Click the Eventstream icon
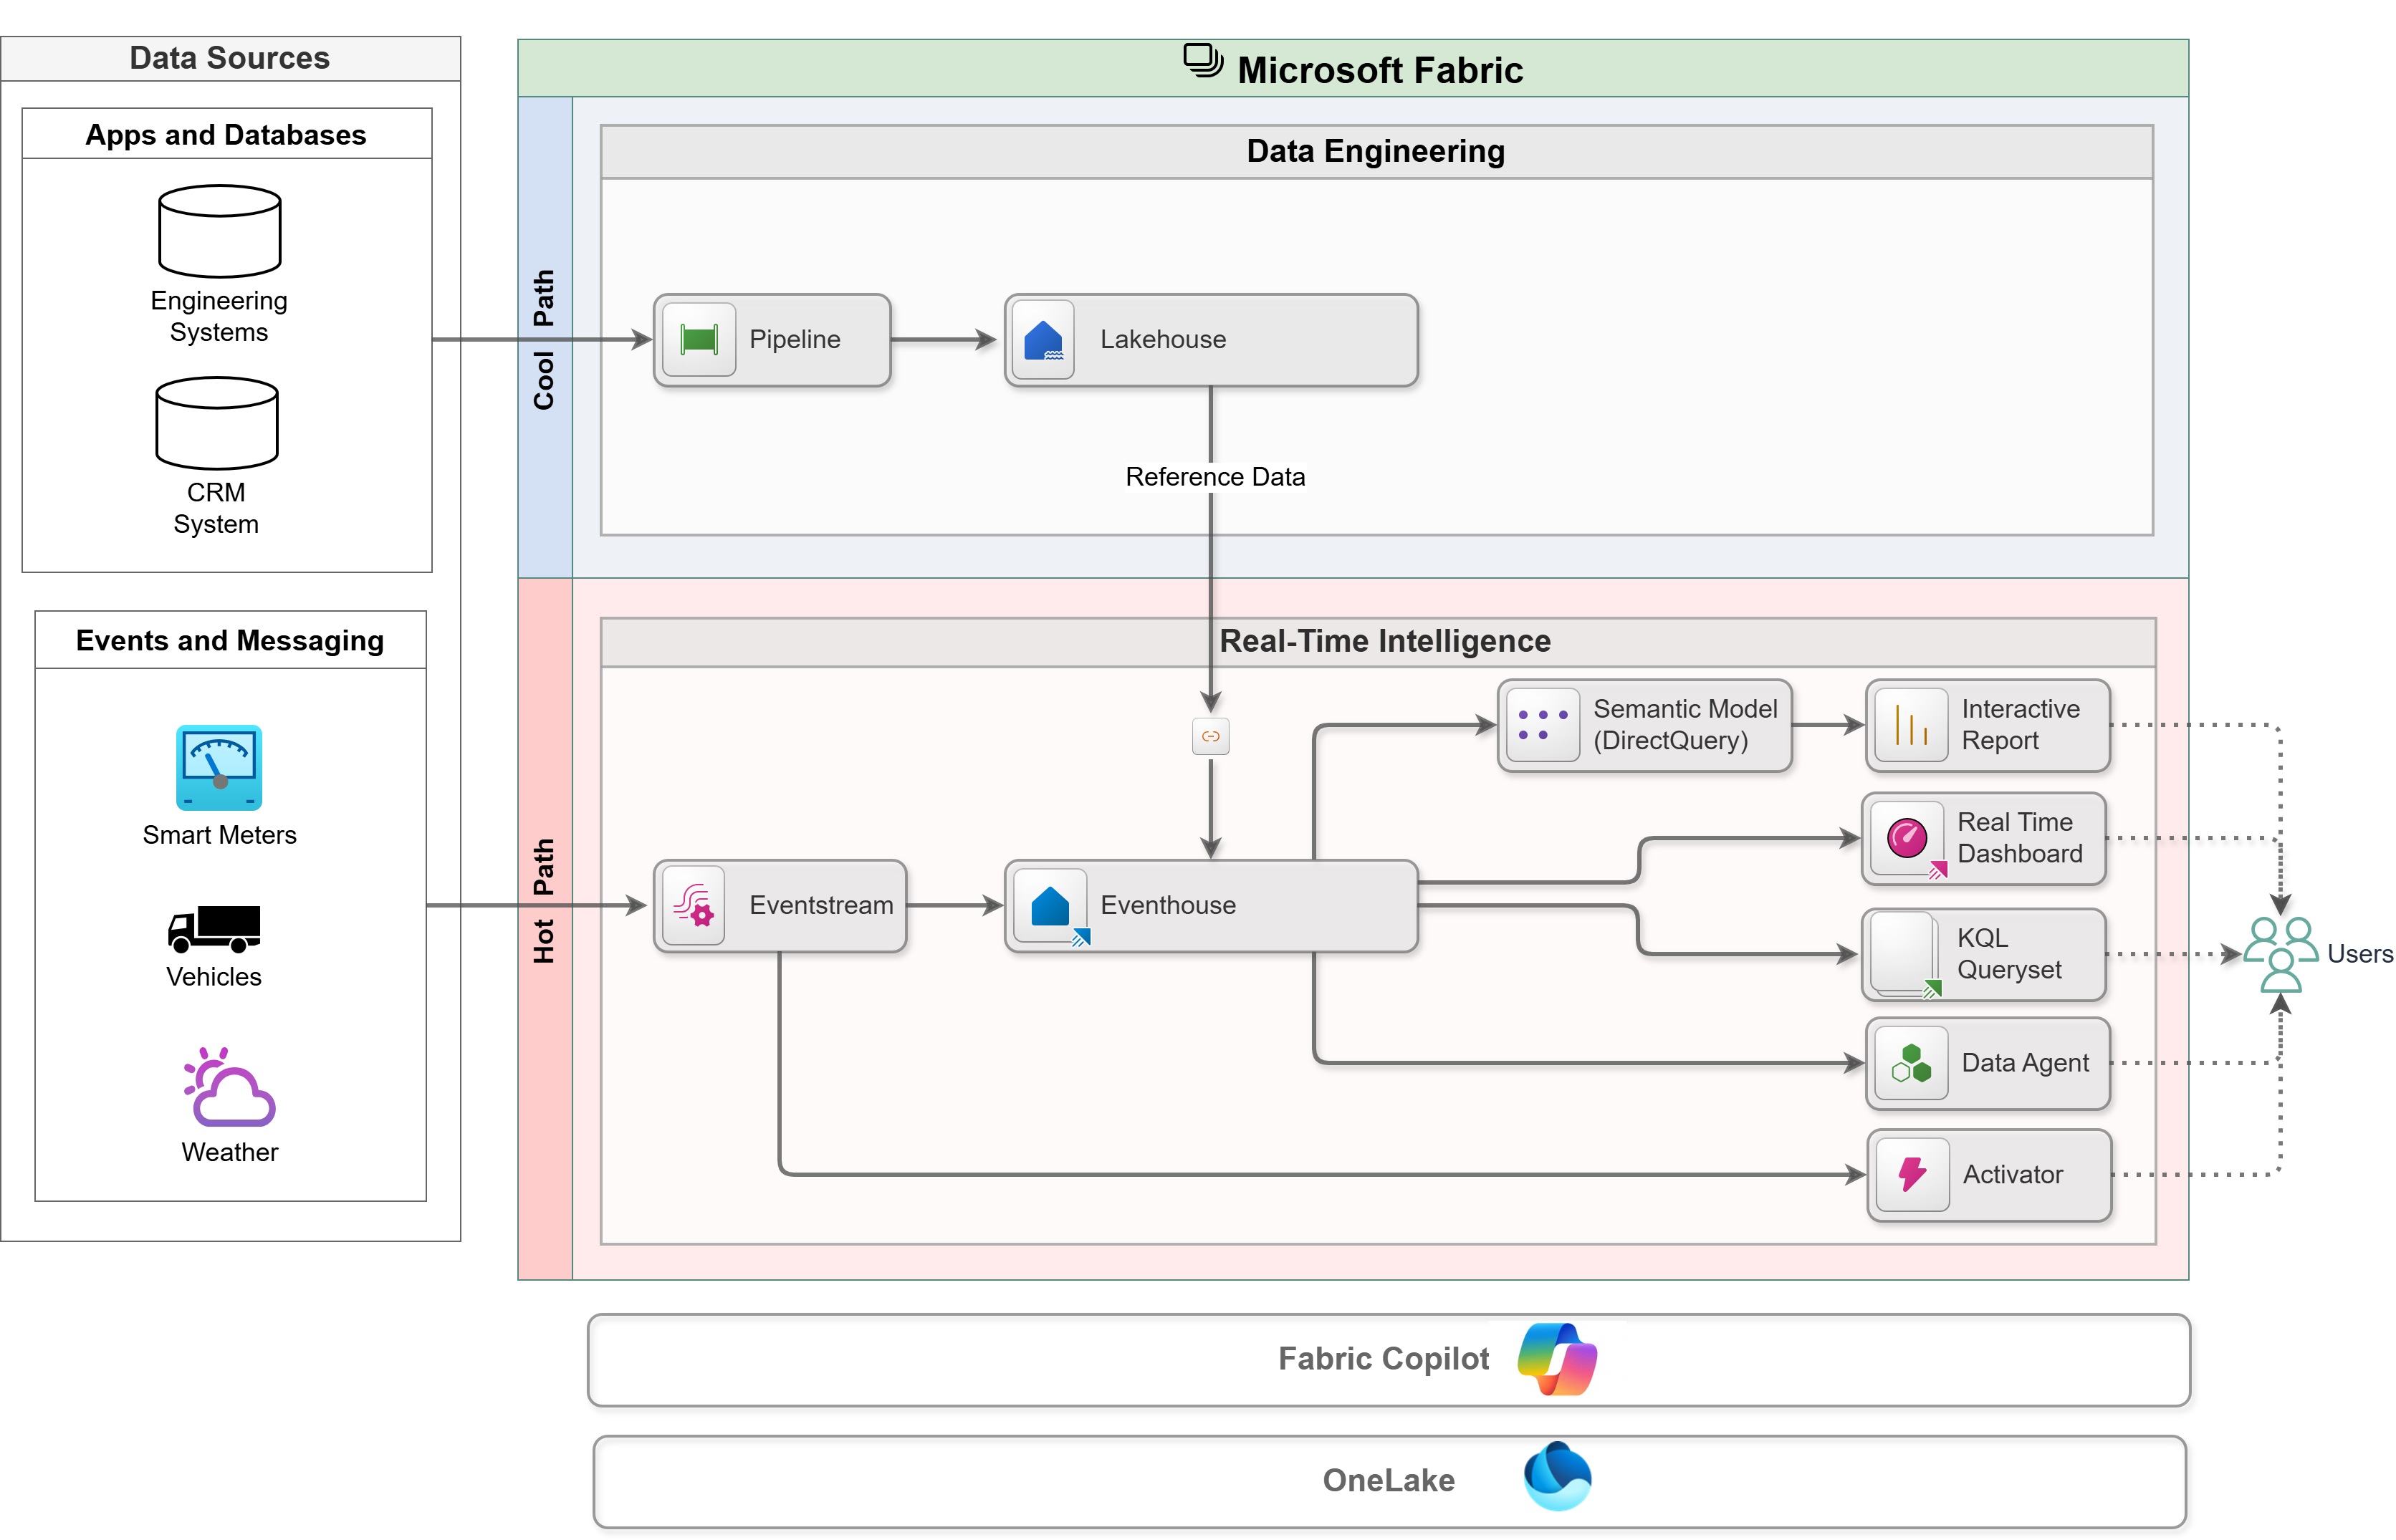 click(695, 905)
